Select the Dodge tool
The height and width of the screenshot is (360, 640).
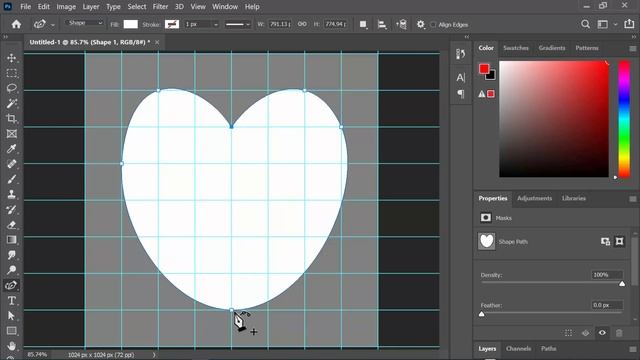(11, 270)
